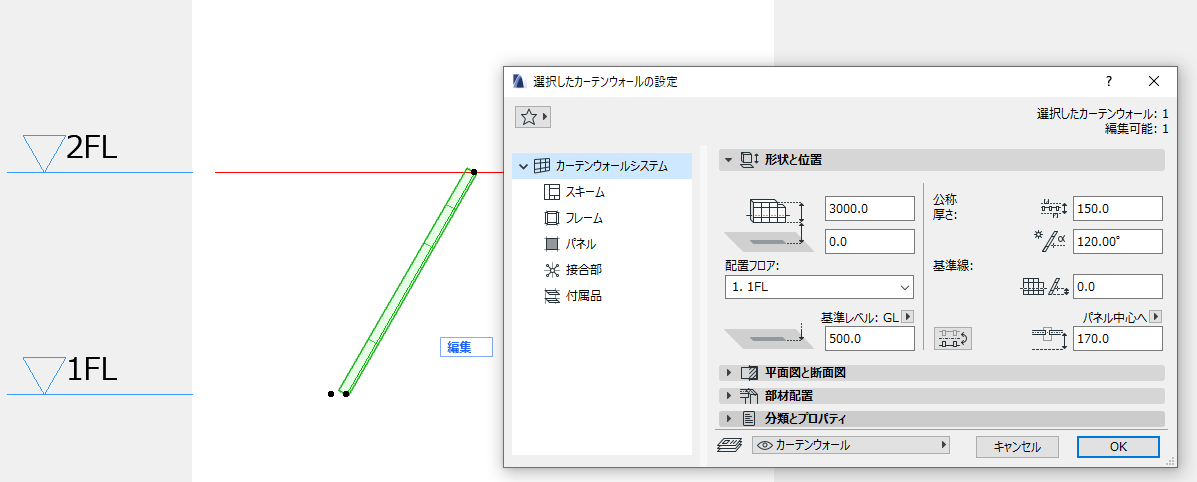Viewport: 1197px width, 482px height.
Task: Click the スキーム grid icon
Action: 551,192
